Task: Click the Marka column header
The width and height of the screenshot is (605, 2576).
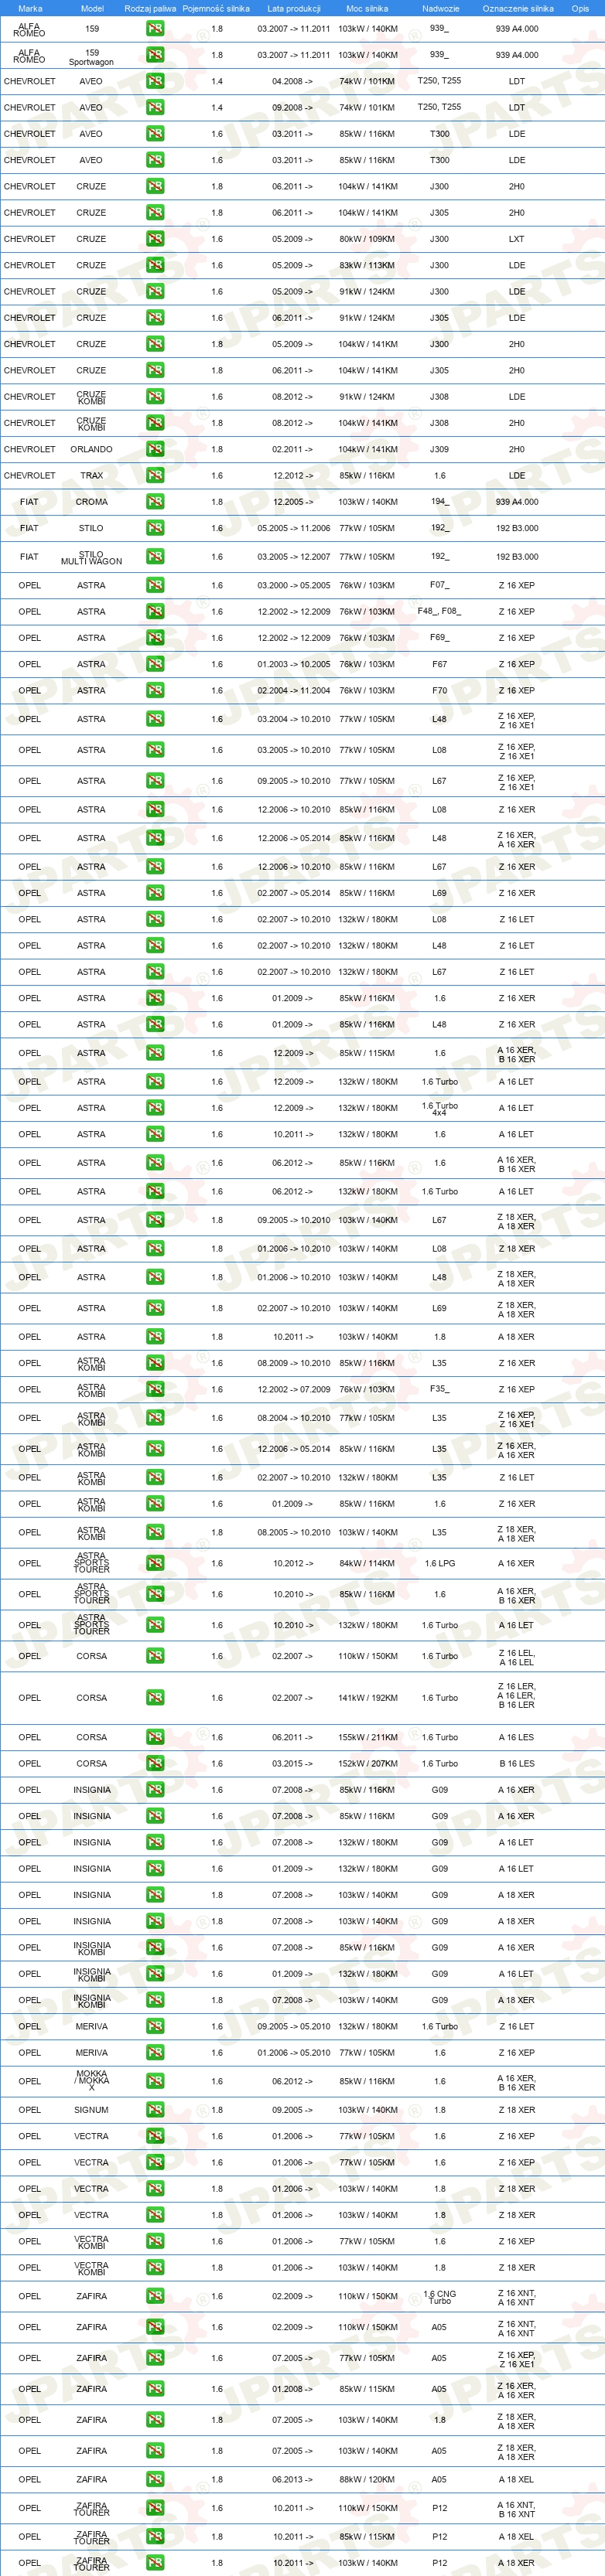Action: pyautogui.click(x=30, y=8)
